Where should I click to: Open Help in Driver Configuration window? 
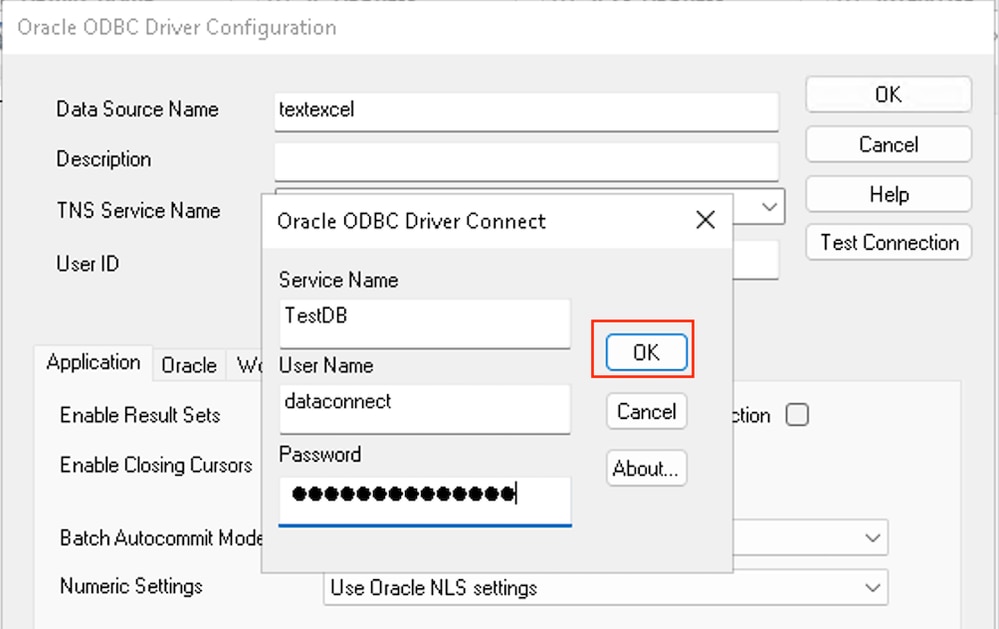888,194
